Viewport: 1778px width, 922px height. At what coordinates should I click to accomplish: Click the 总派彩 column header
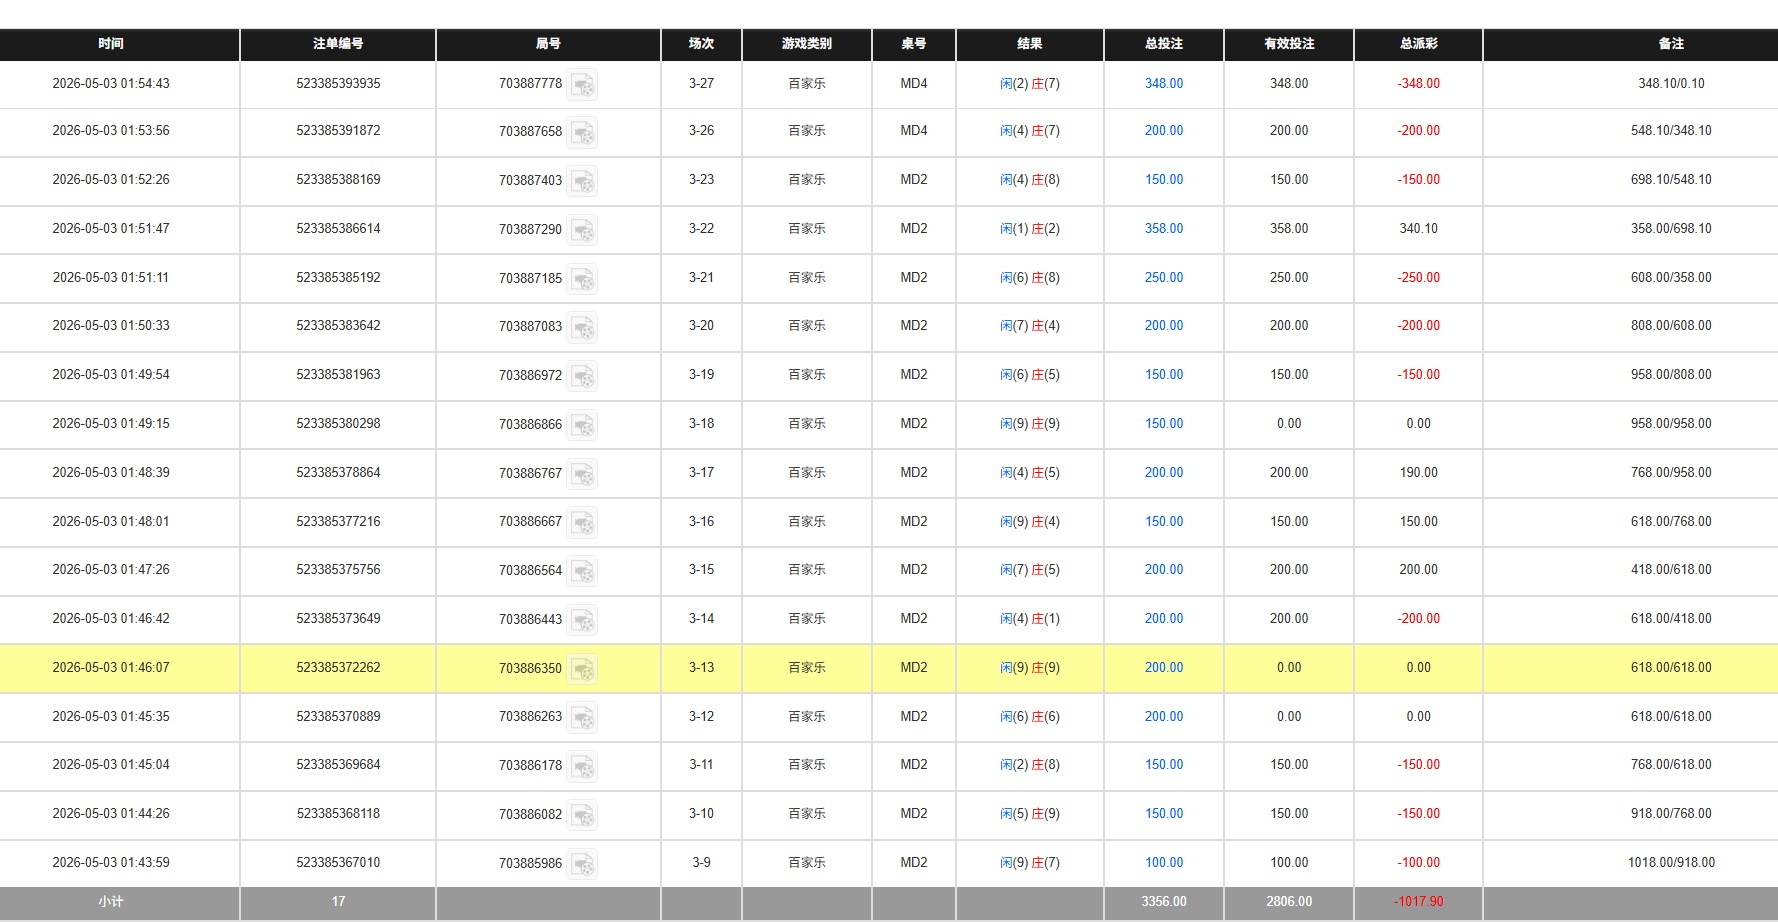[x=1418, y=44]
